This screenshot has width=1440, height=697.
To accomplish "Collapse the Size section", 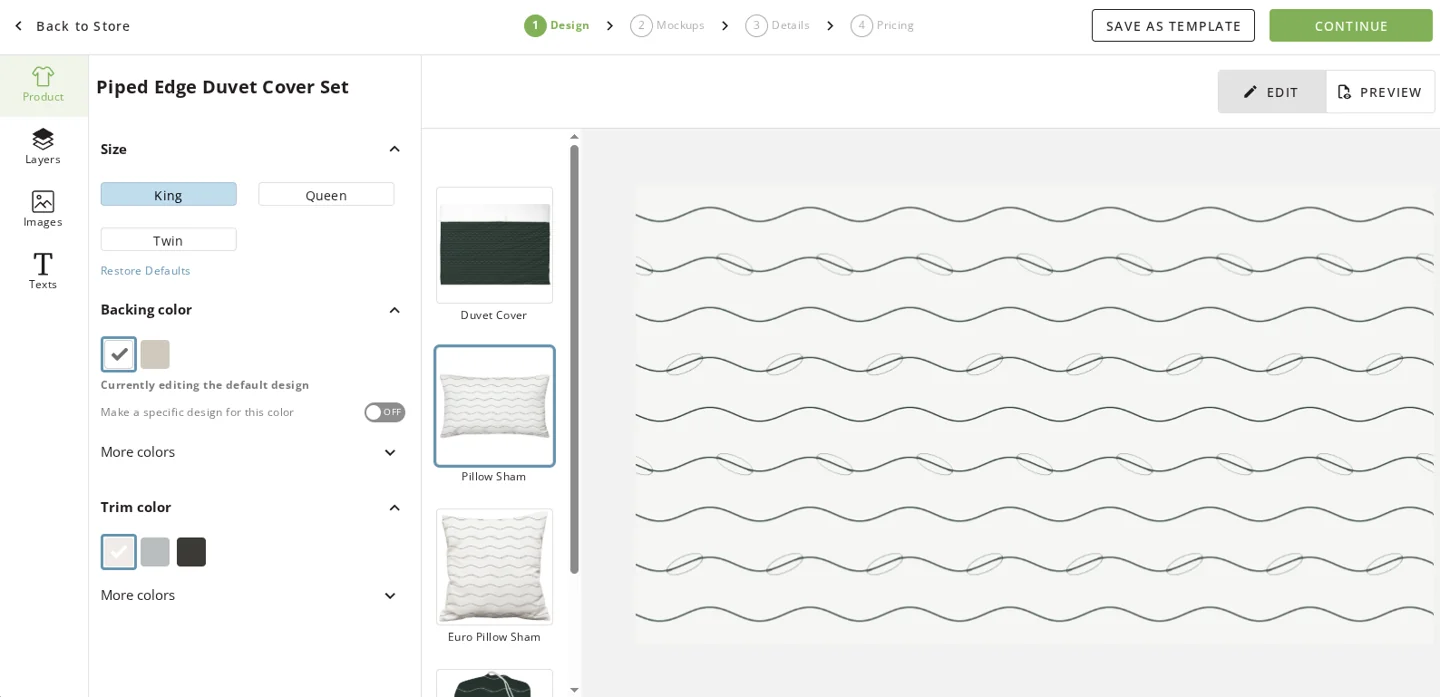I will coord(394,149).
